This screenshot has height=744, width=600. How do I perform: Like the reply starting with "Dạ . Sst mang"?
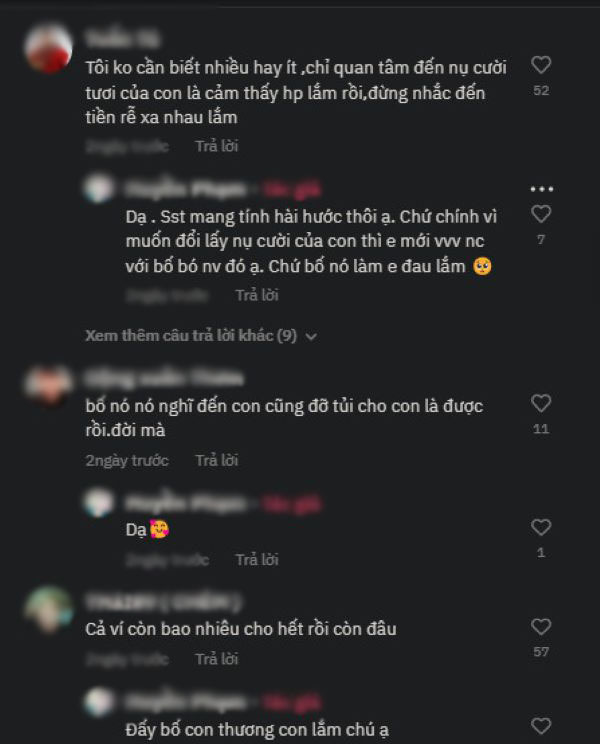[x=541, y=214]
